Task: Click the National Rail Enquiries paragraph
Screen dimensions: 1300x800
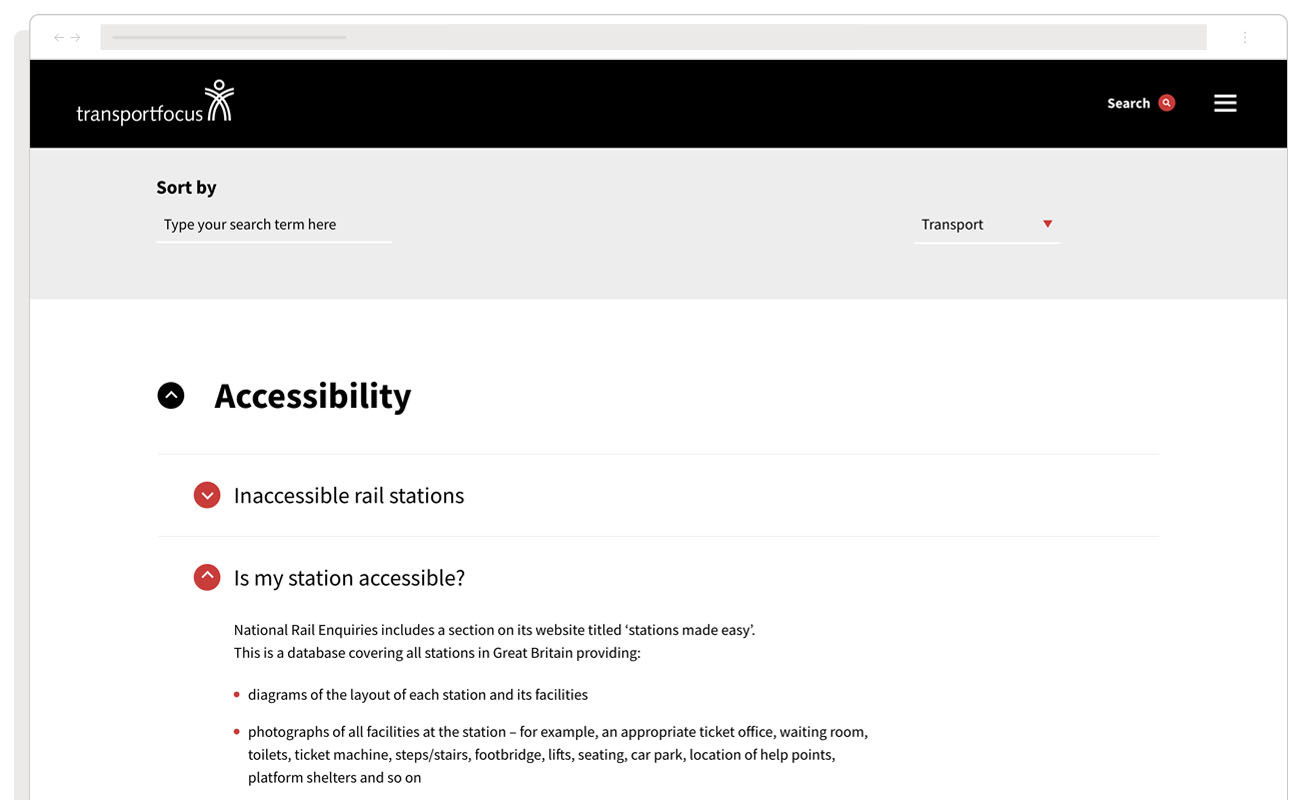Action: [494, 642]
